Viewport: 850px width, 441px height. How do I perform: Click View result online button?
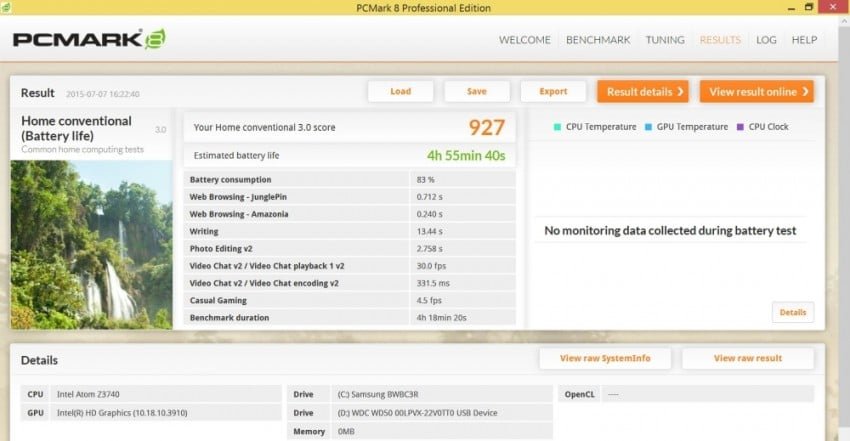pos(757,92)
